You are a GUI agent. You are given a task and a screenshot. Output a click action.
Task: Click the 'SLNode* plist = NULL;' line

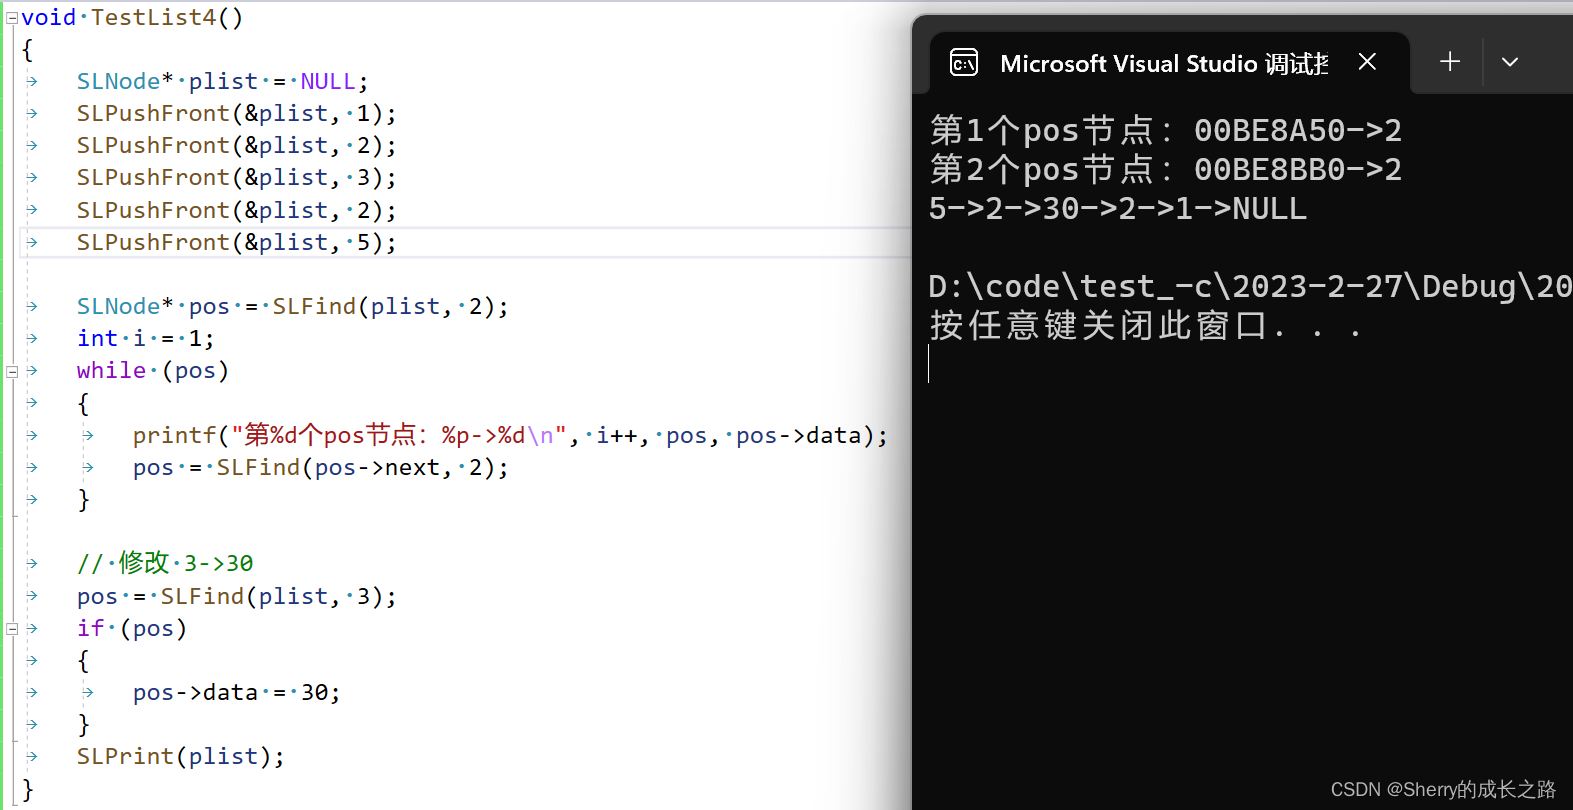point(222,82)
